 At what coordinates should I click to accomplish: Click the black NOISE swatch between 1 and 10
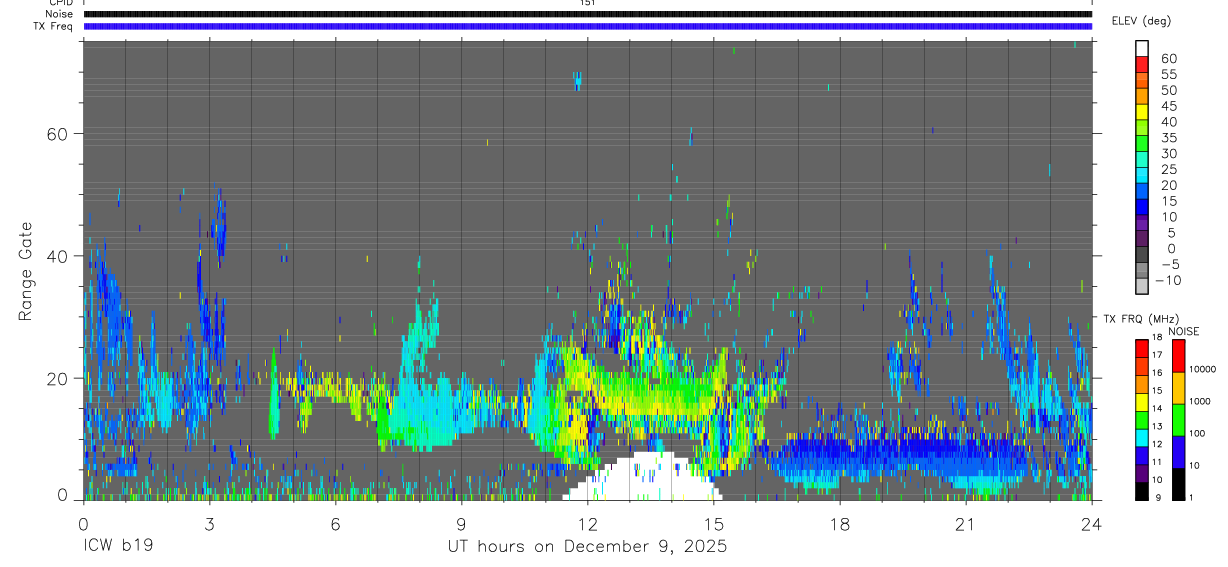[x=1178, y=482]
